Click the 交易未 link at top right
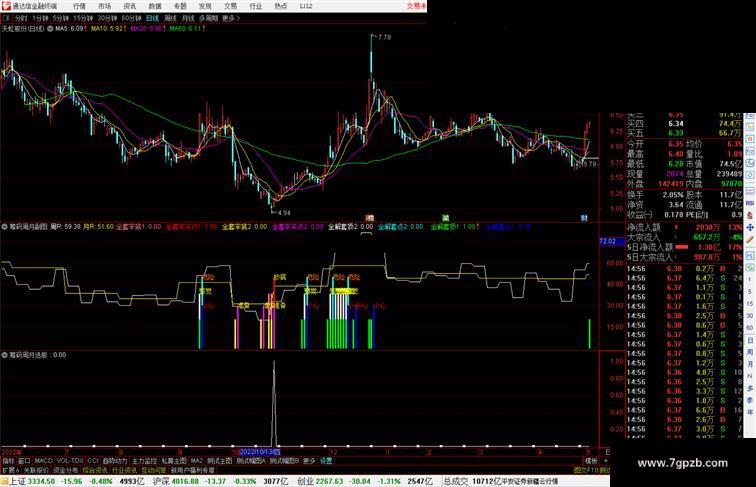Viewport: 756px width, 487px height. click(x=417, y=6)
